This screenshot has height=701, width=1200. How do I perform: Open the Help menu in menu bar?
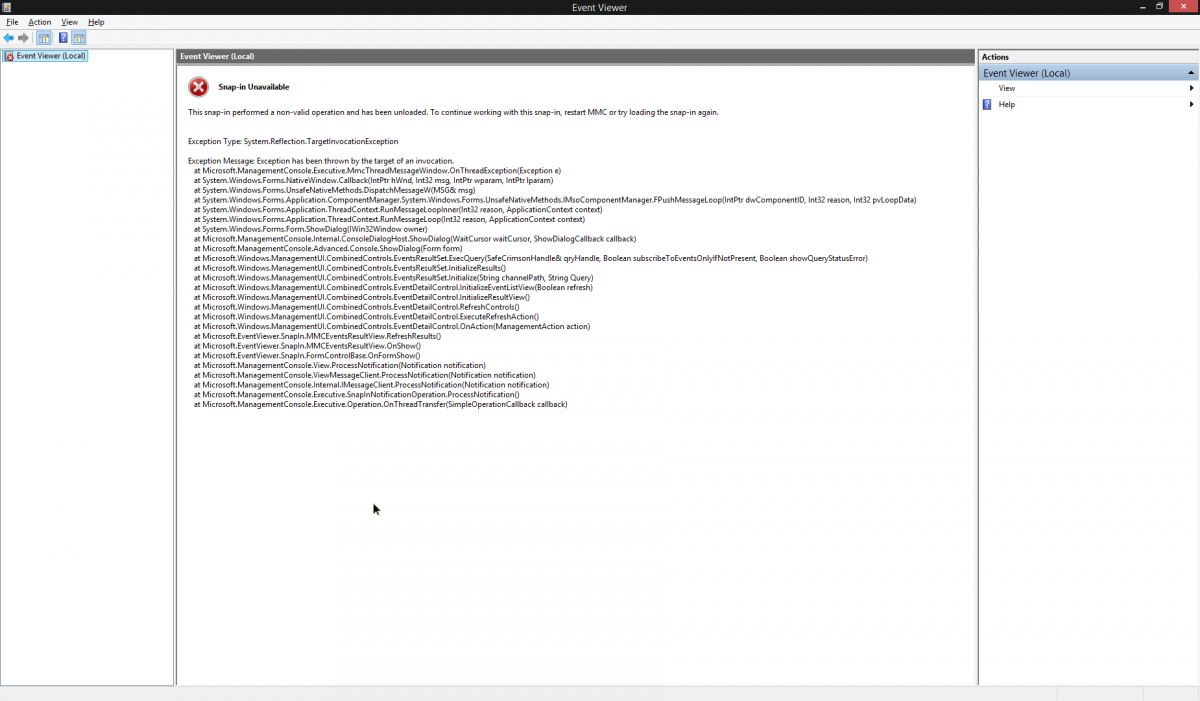pos(96,22)
